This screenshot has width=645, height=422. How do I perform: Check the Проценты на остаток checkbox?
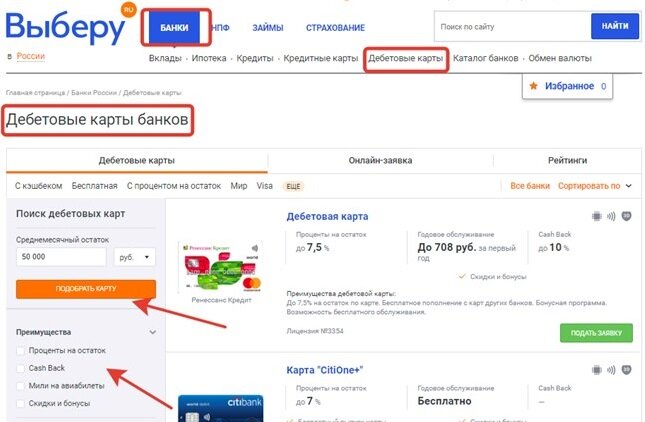tap(20, 350)
